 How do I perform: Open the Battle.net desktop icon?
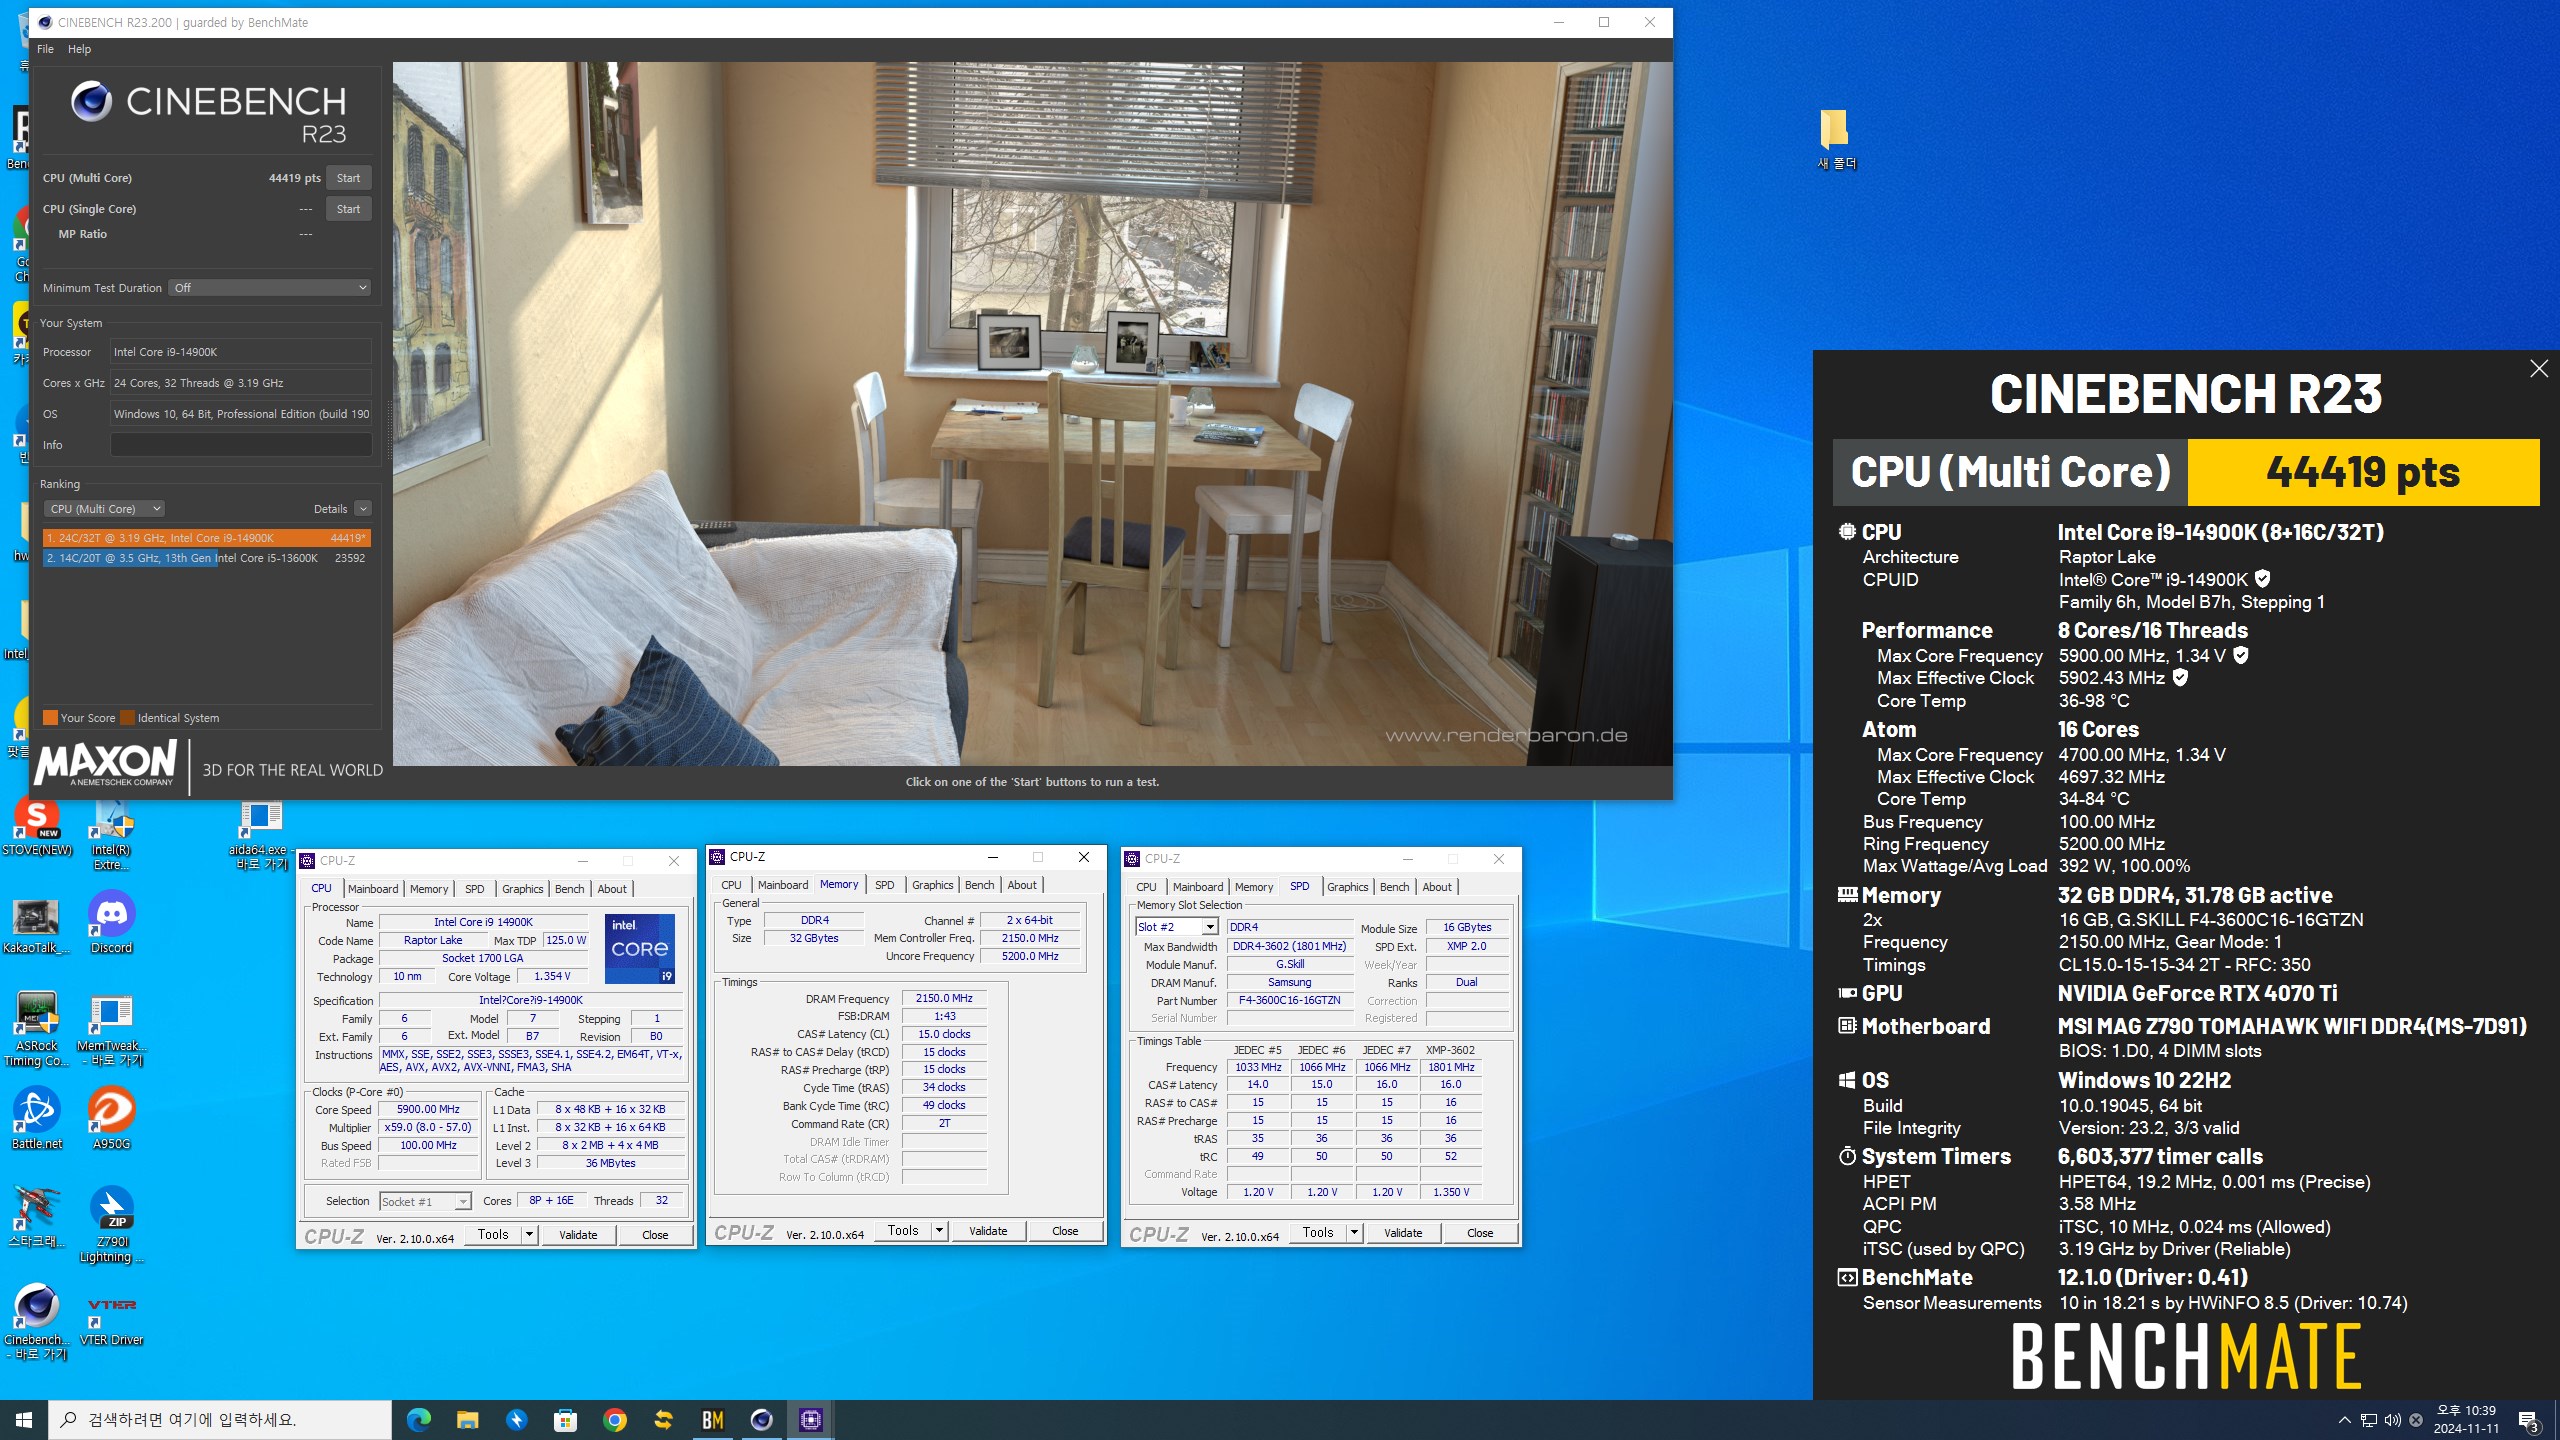pos(37,1118)
